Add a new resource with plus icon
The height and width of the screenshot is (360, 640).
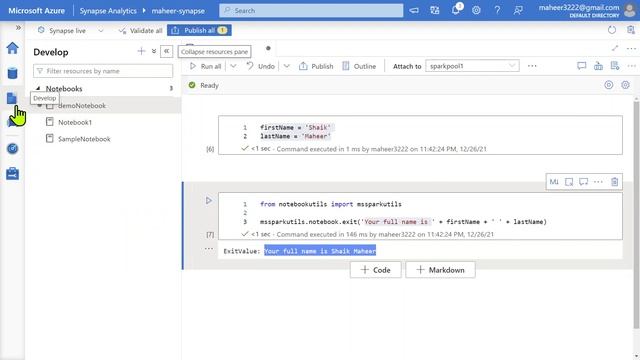point(141,51)
